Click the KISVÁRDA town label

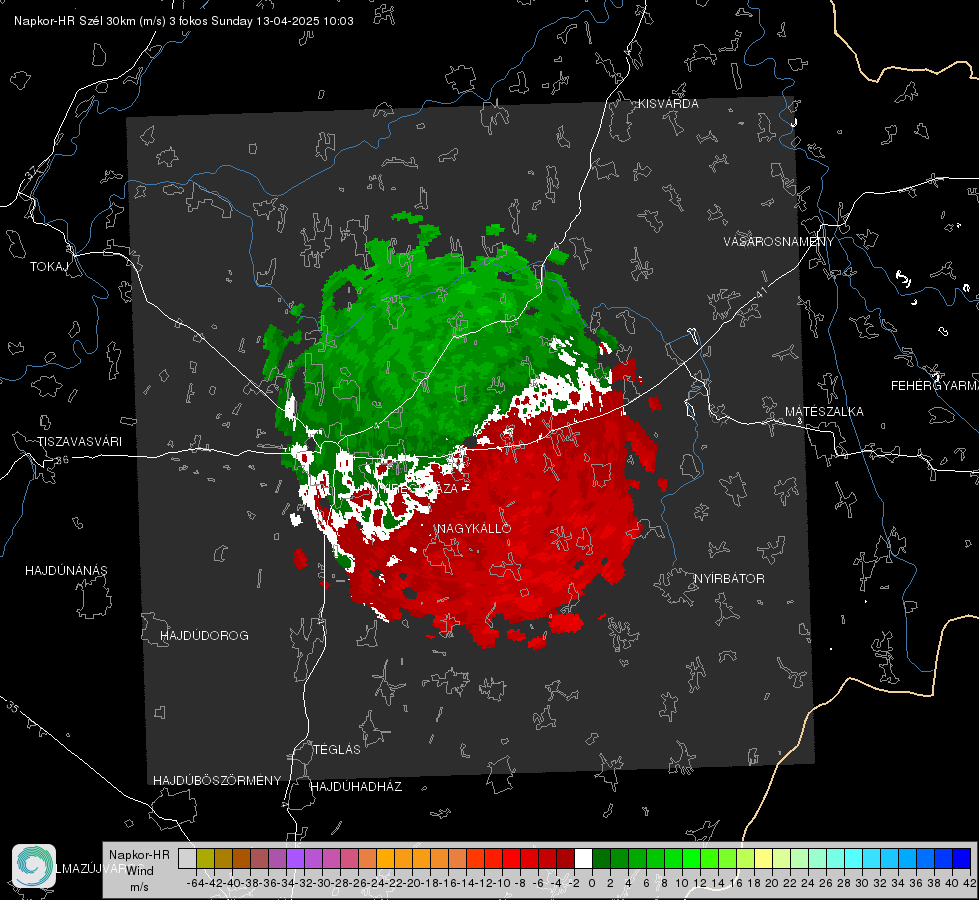point(668,104)
